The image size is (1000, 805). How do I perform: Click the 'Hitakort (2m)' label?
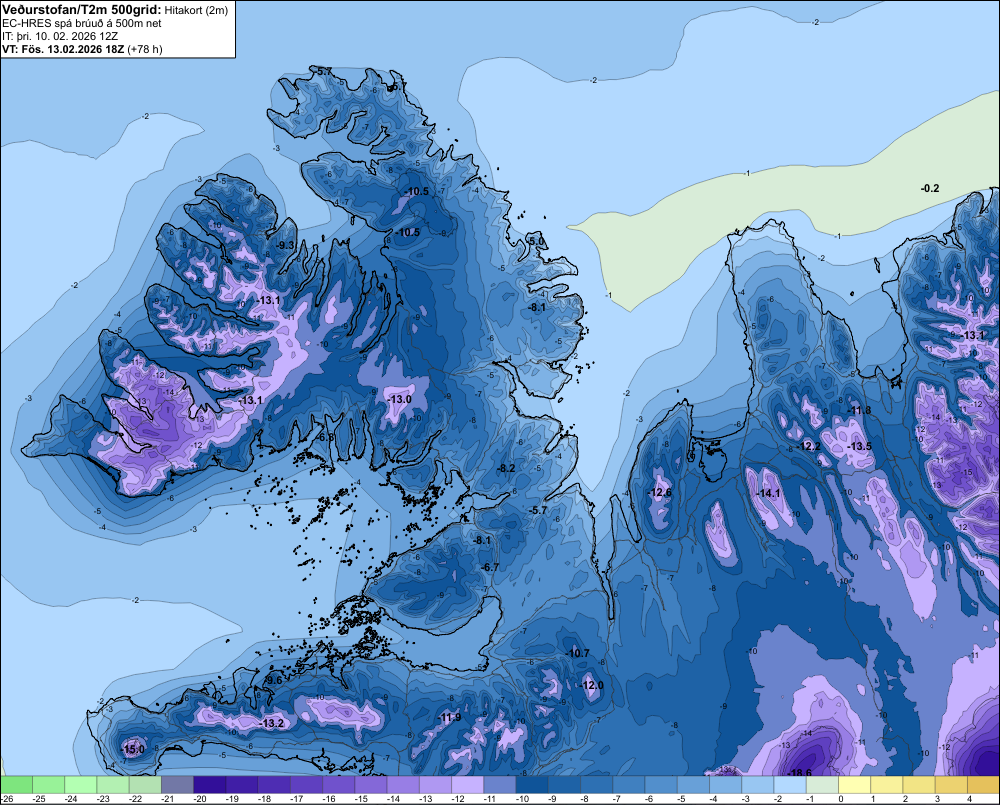pyautogui.click(x=196, y=10)
